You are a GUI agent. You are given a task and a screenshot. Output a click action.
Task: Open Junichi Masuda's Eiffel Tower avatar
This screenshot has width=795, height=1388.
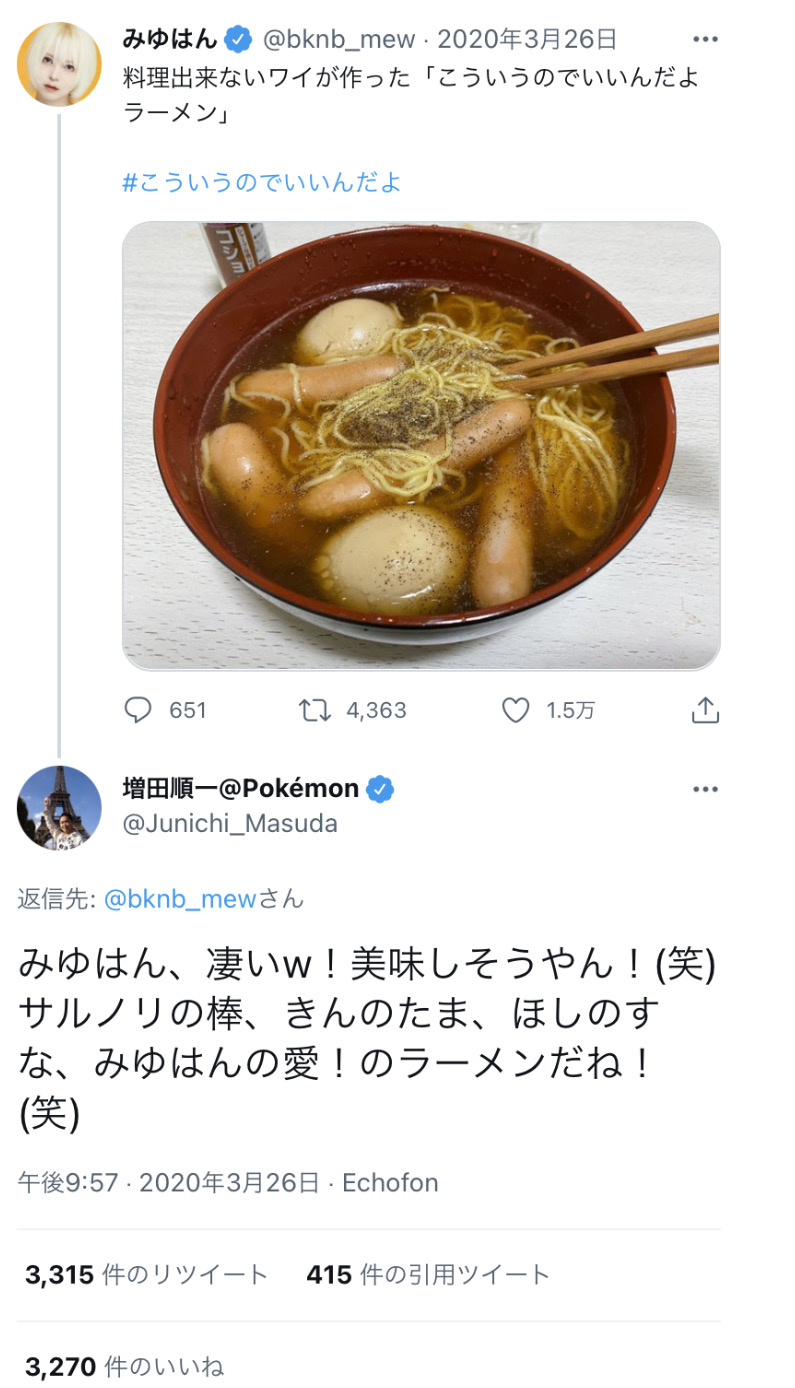[x=59, y=808]
